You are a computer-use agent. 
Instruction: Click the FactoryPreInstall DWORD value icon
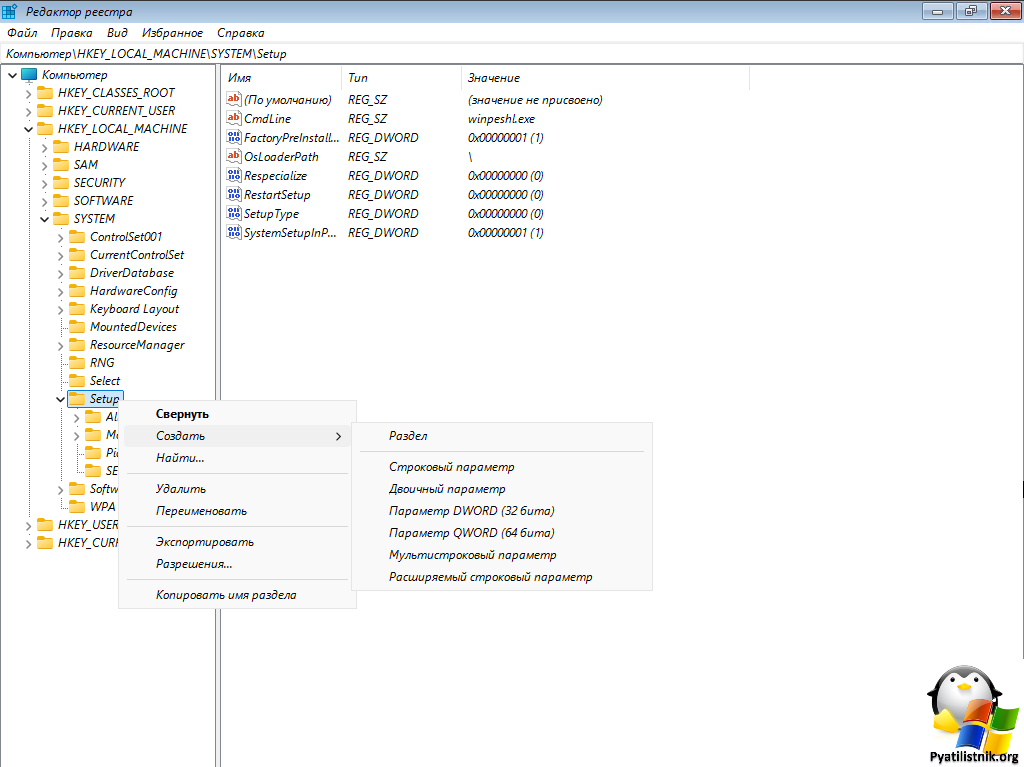(234, 137)
